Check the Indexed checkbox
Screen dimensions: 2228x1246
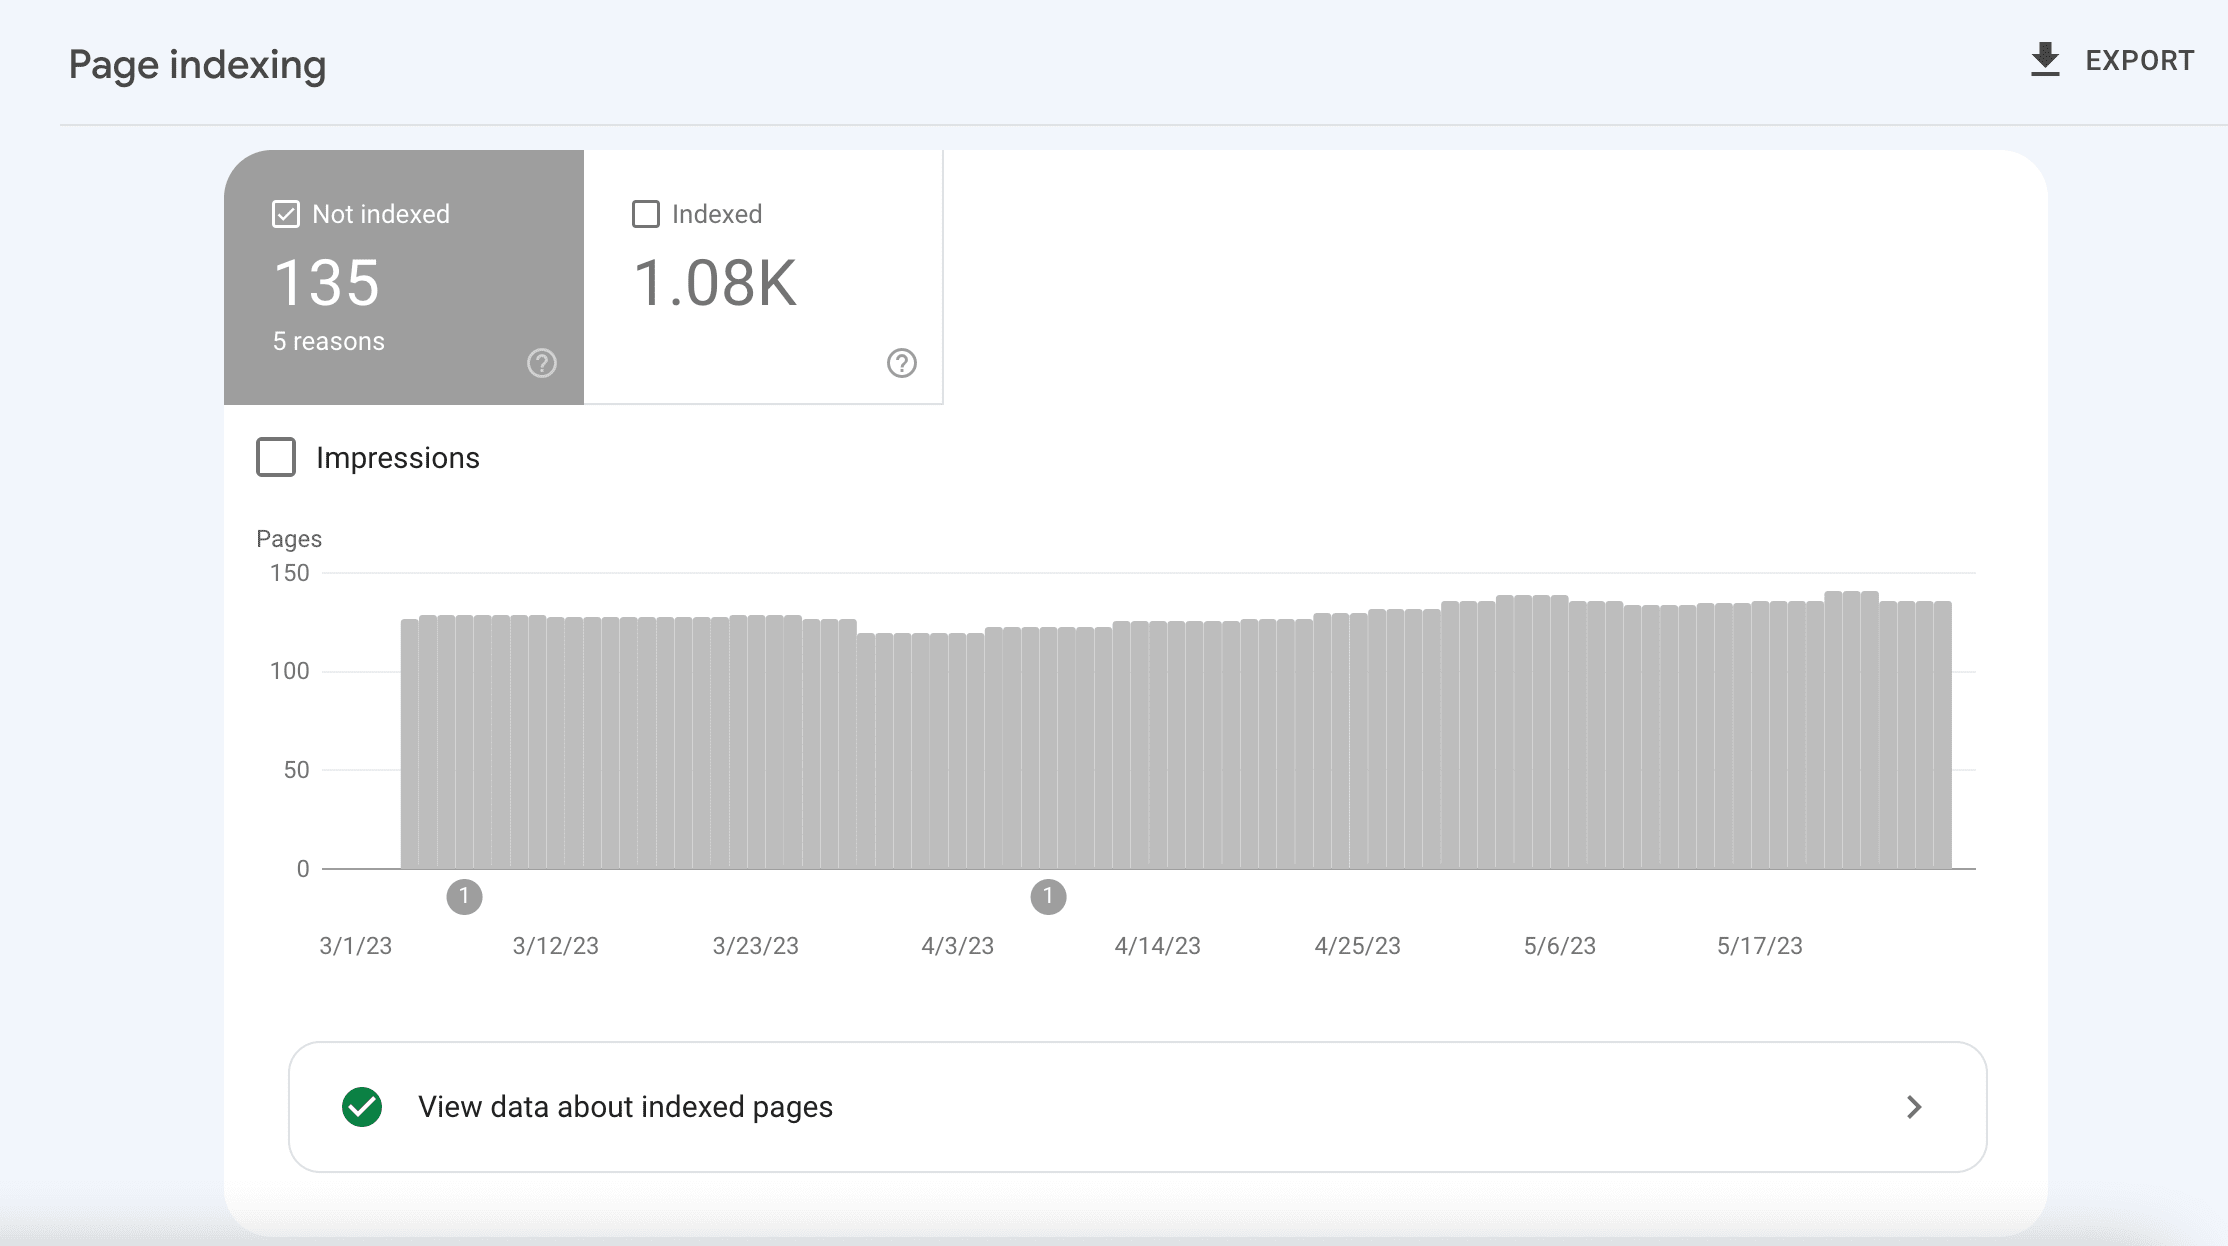646,214
